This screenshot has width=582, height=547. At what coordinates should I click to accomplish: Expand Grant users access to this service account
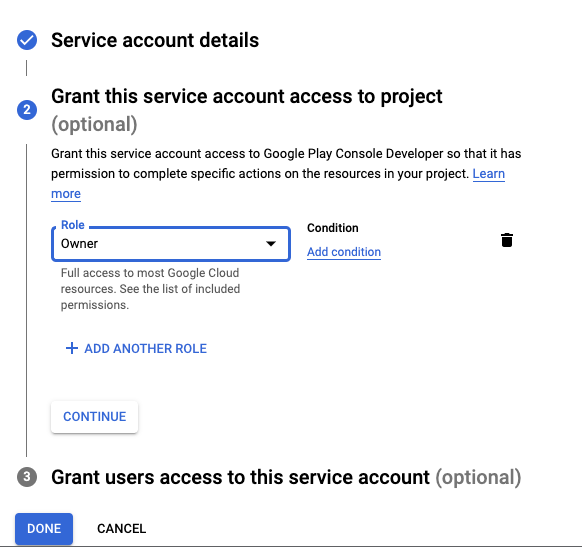pyautogui.click(x=286, y=477)
